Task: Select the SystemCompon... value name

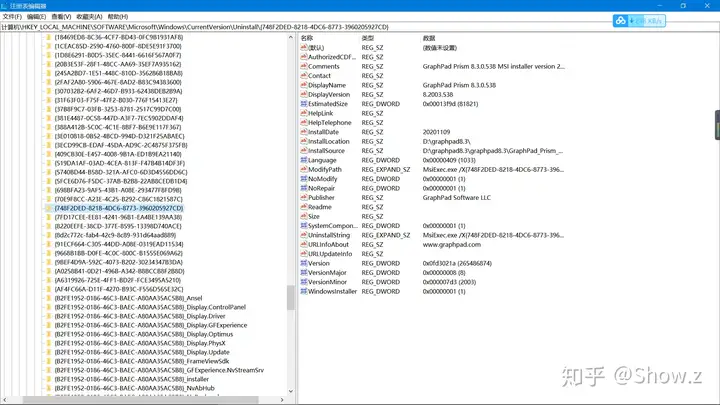Action: coord(332,226)
